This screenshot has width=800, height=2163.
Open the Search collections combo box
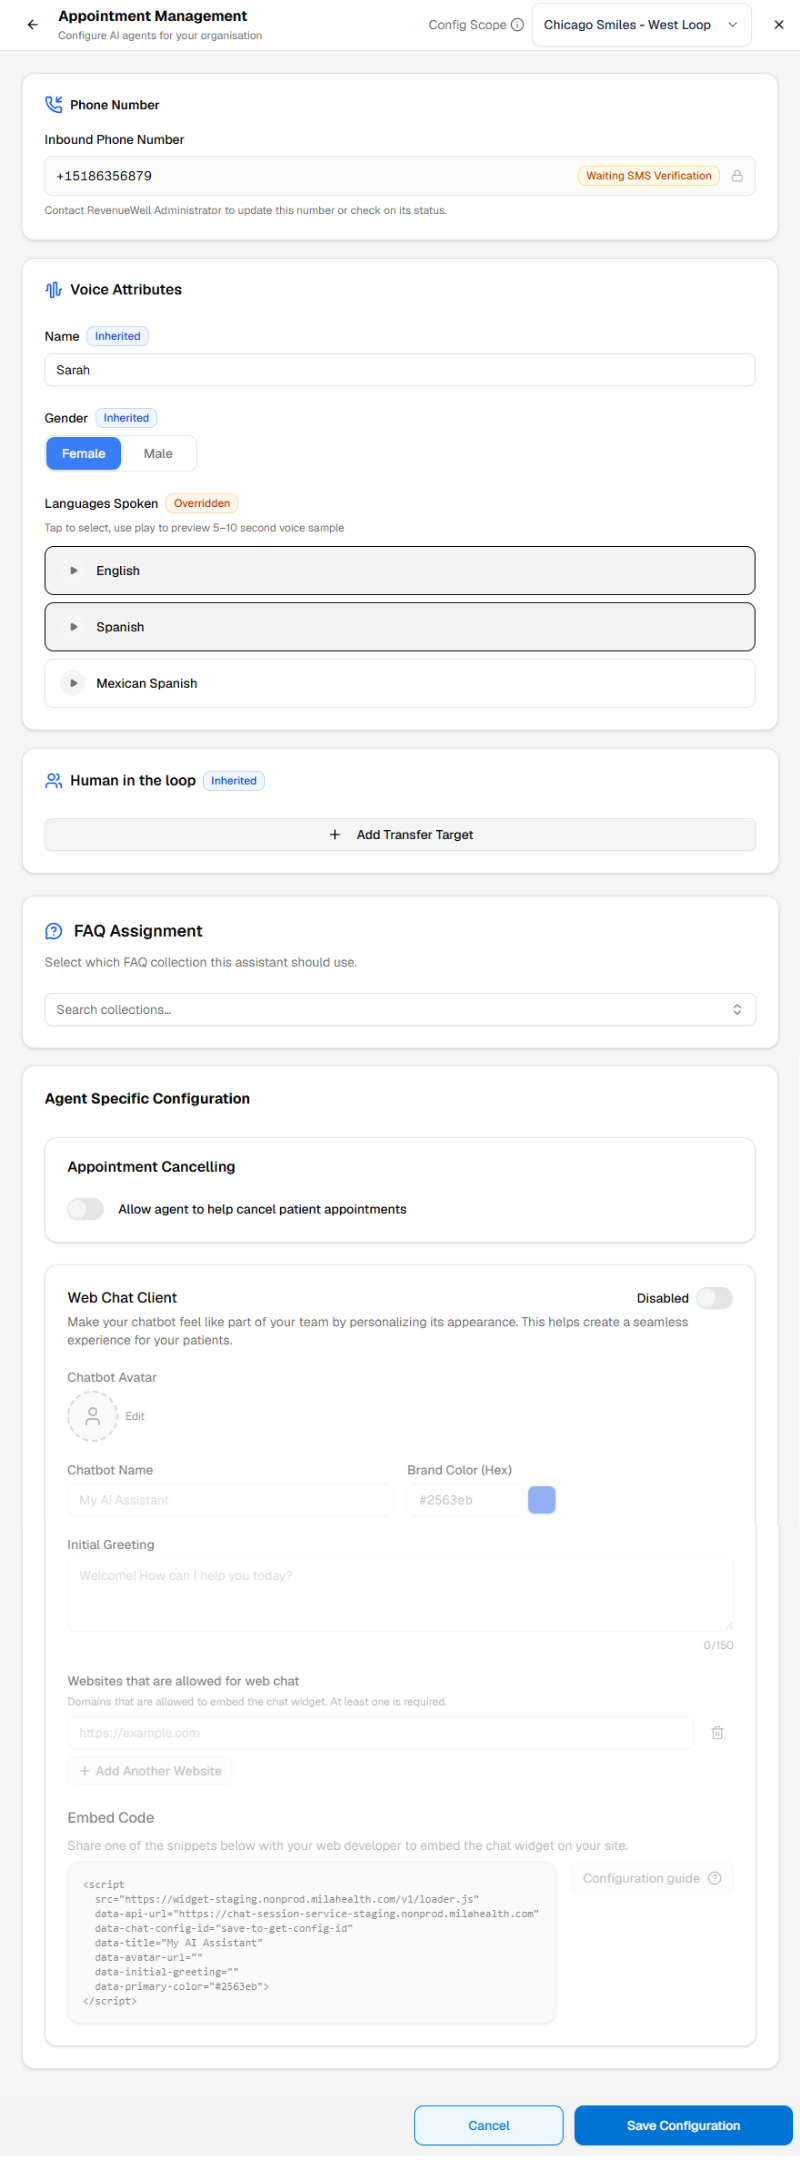[400, 1010]
